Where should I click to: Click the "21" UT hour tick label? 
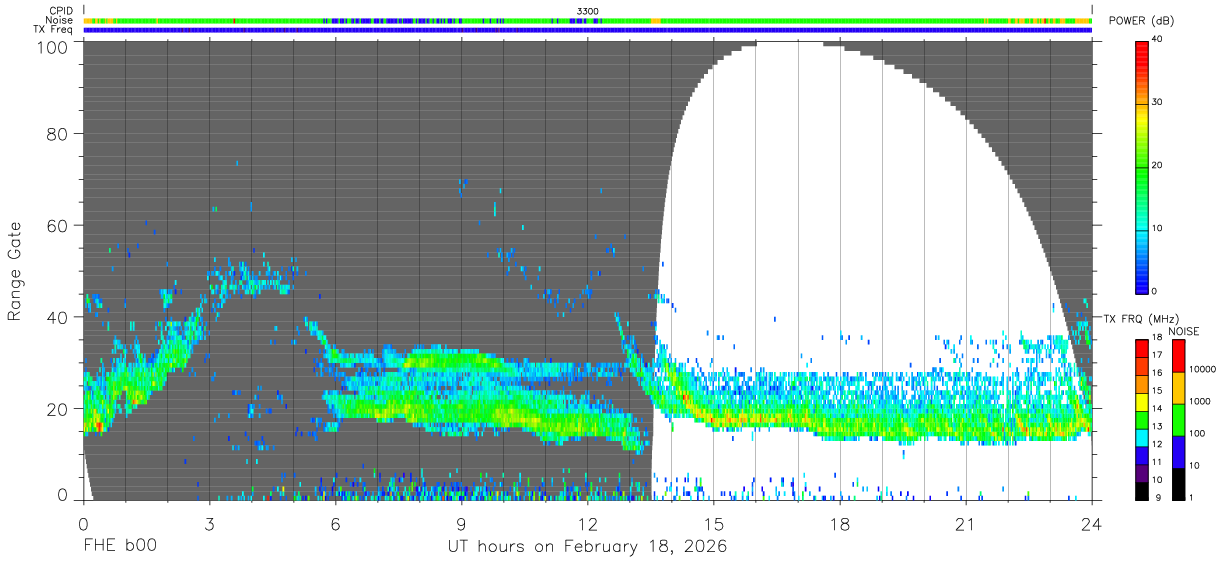coord(966,524)
